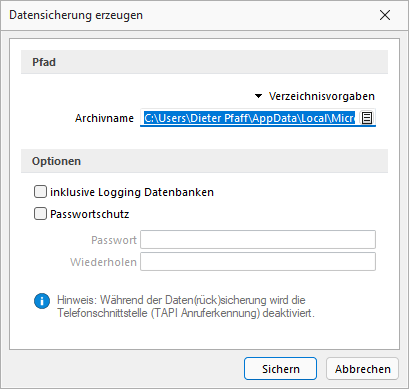Image resolution: width=409 pixels, height=389 pixels.
Task: Click the Archivname label
Action: (x=104, y=118)
